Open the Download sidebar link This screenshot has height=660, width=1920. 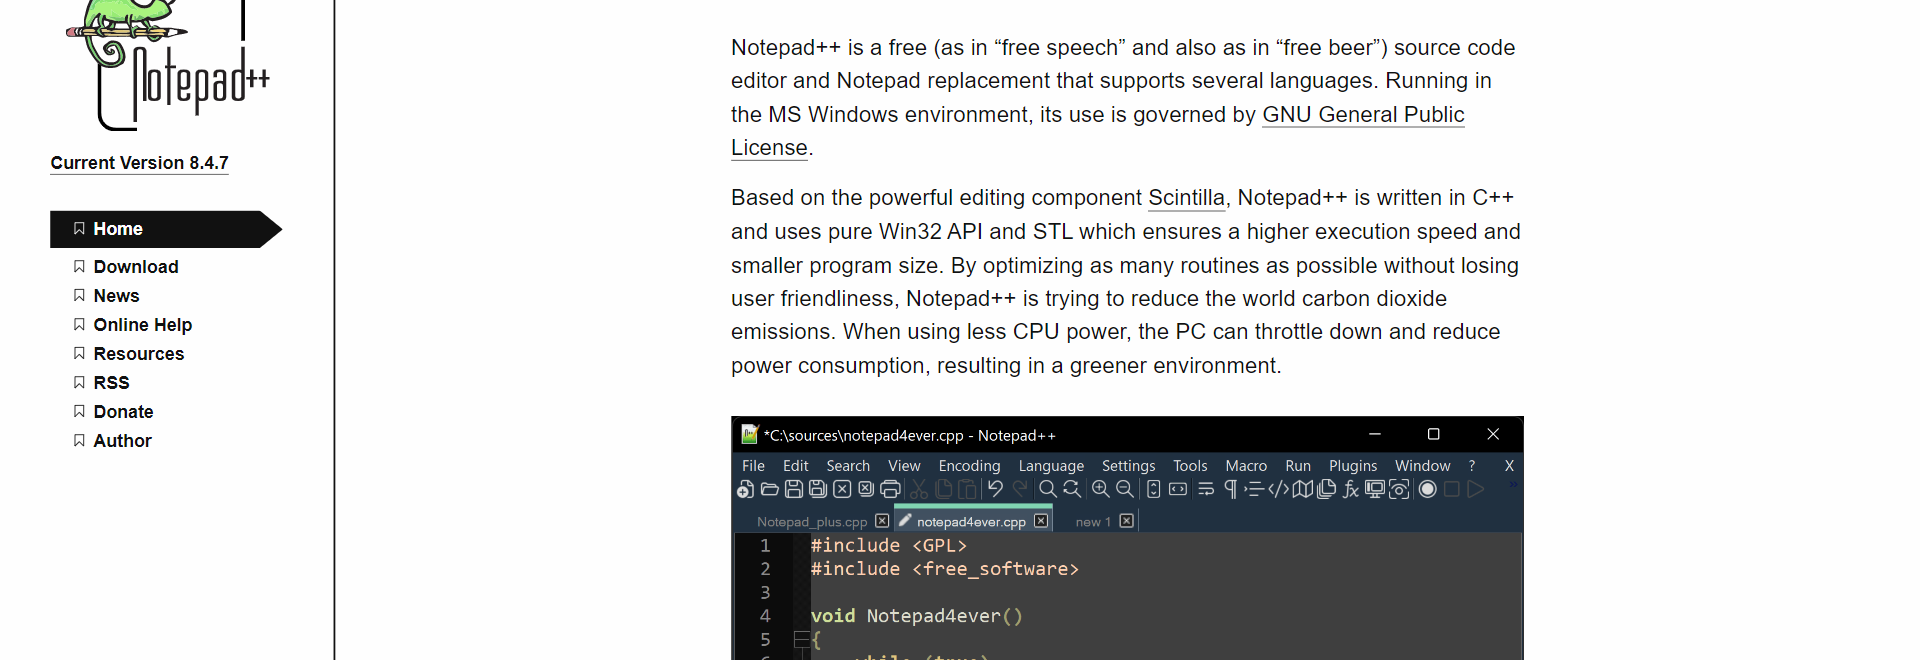click(x=136, y=267)
